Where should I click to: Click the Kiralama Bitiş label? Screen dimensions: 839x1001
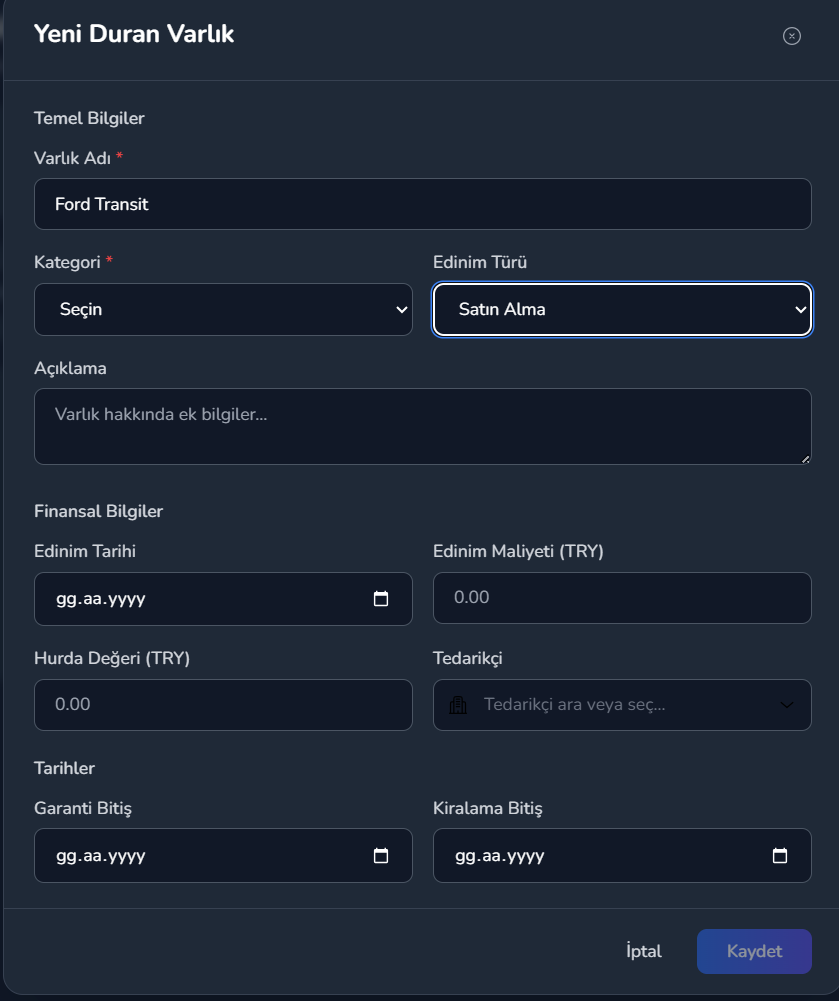[x=488, y=808]
